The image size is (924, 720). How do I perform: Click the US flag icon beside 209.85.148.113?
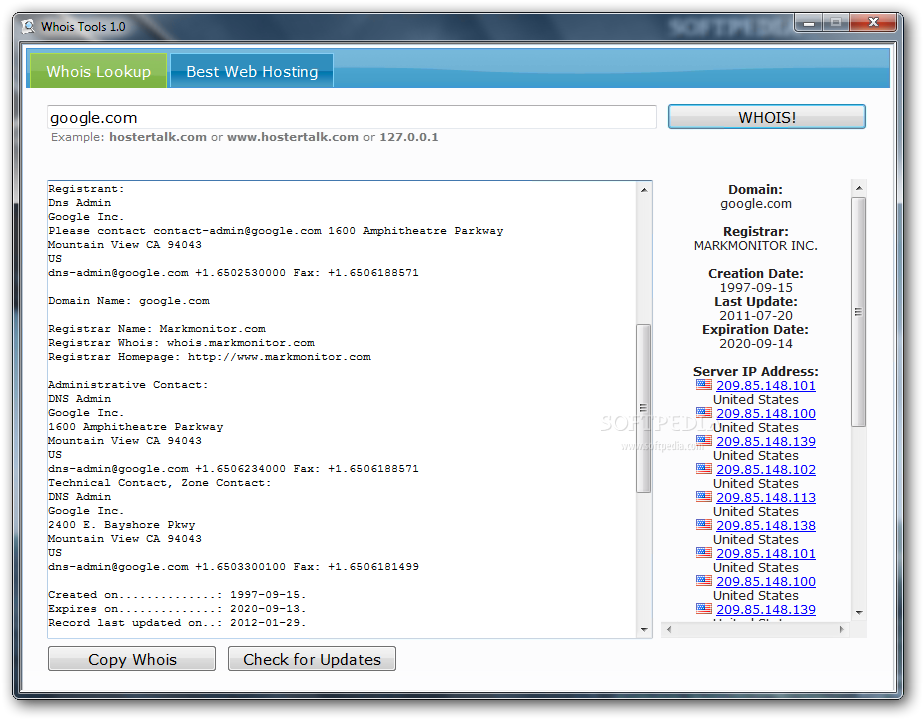click(x=704, y=496)
